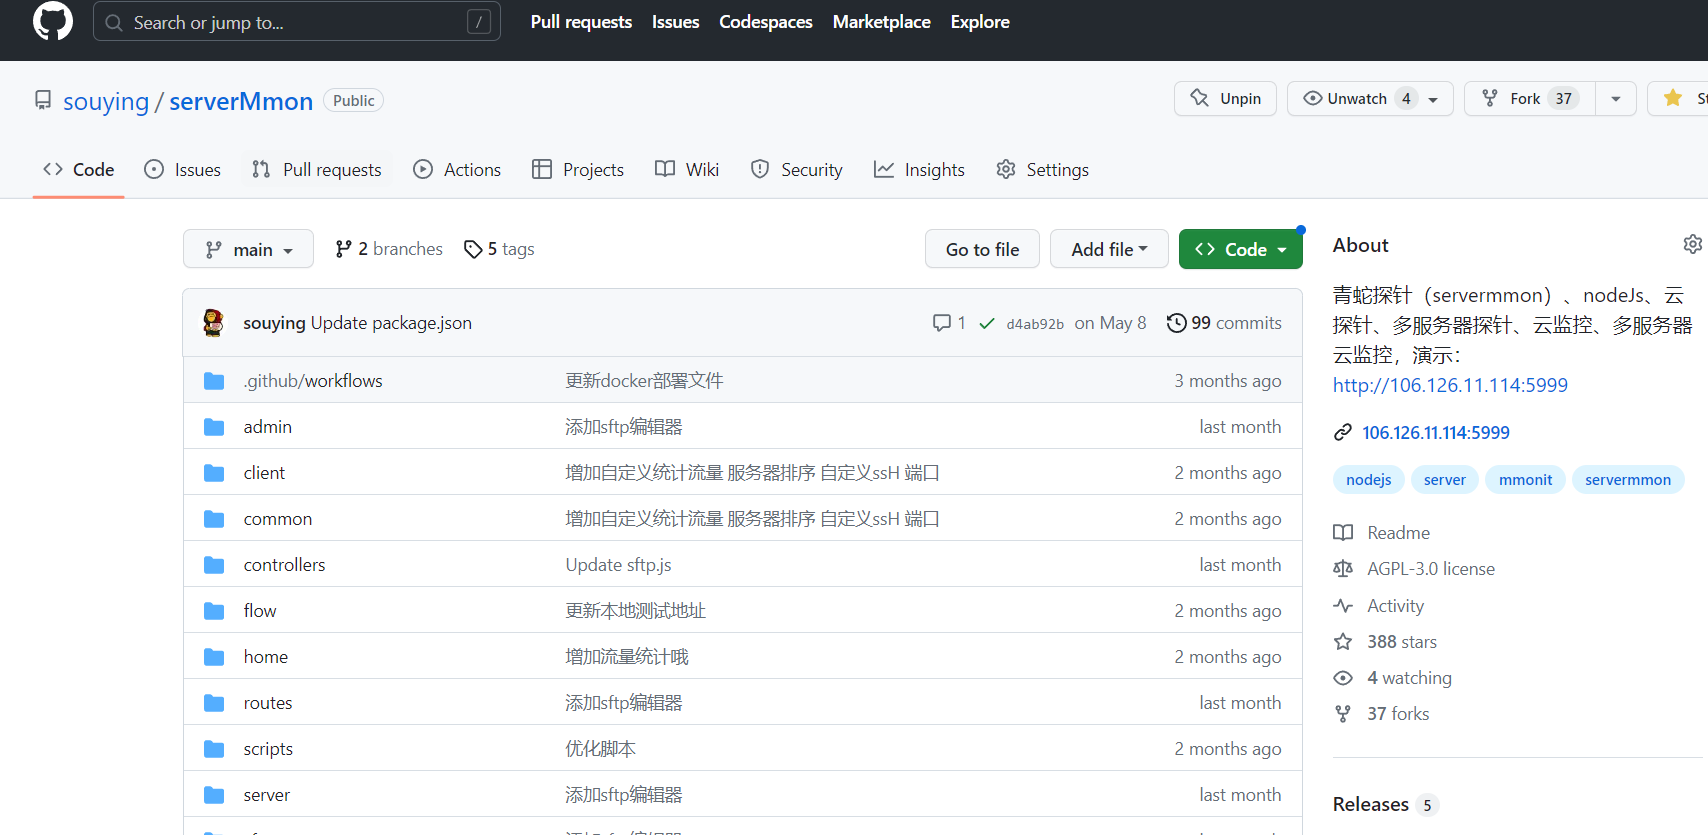View the 99 commits history
Viewport: 1708px width, 835px height.
pyautogui.click(x=1224, y=323)
